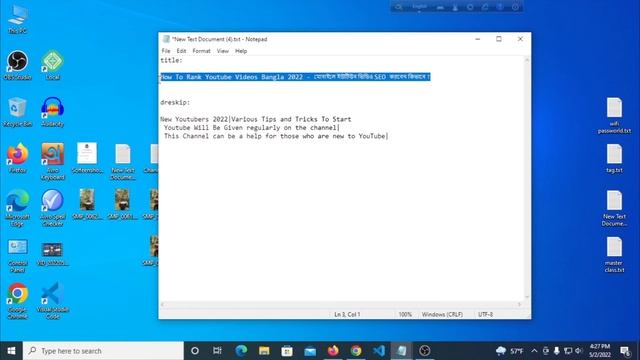Select the Local desktop shortcut
The height and width of the screenshot is (360, 640).
tap(53, 65)
